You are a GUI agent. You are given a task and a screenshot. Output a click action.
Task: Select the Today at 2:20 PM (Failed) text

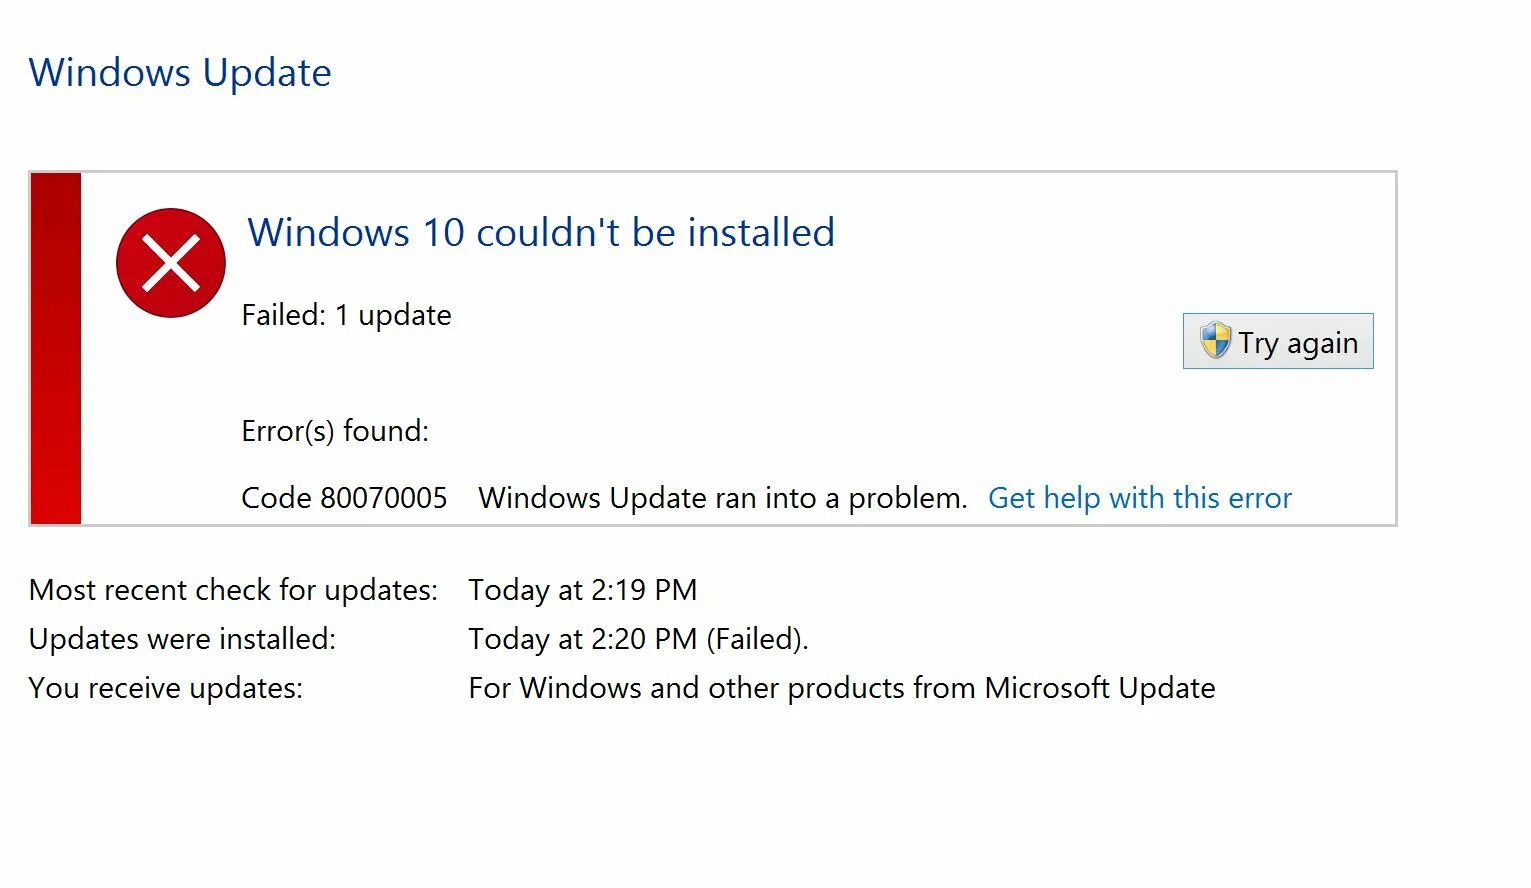click(637, 639)
